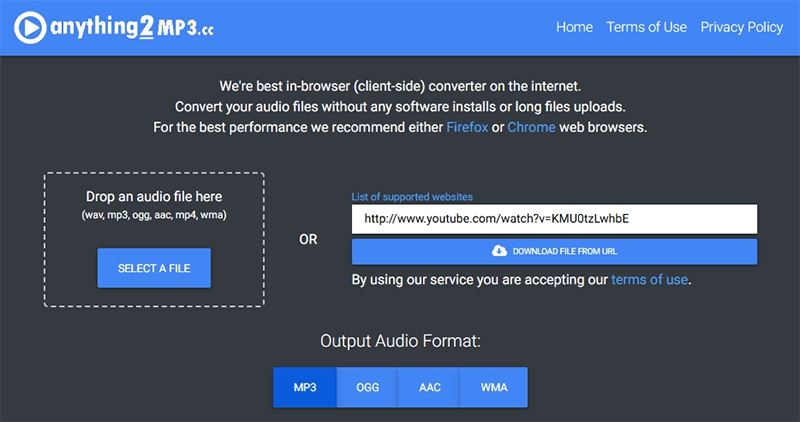The image size is (800, 422).
Task: Pick WMA output audio format
Action: pyautogui.click(x=494, y=387)
